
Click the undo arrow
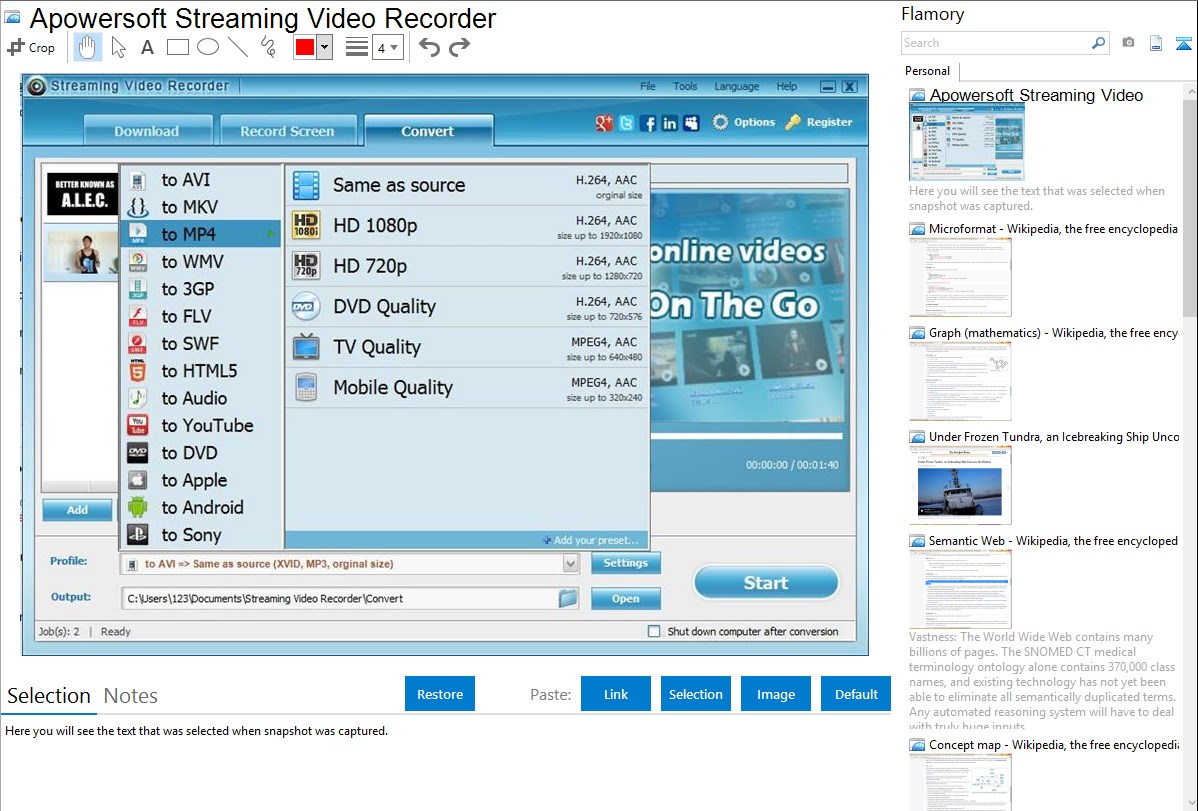pos(429,47)
